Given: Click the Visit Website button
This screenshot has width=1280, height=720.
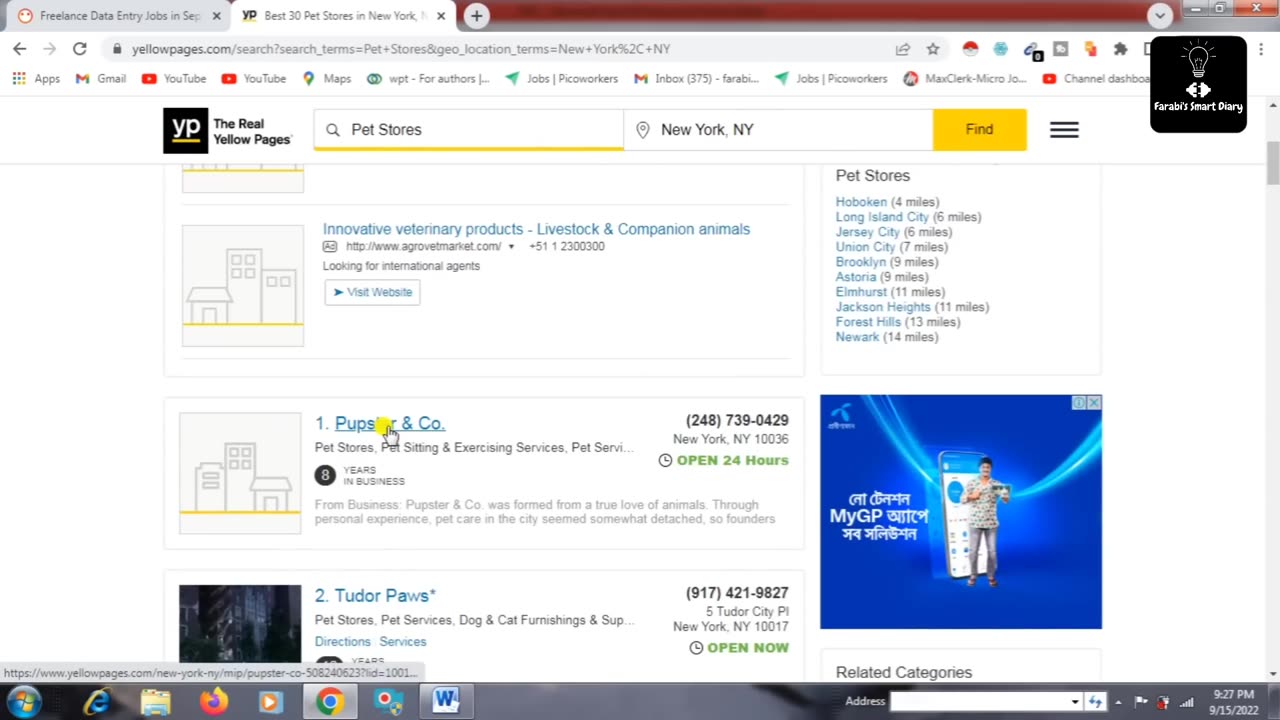Looking at the screenshot, I should tap(372, 292).
